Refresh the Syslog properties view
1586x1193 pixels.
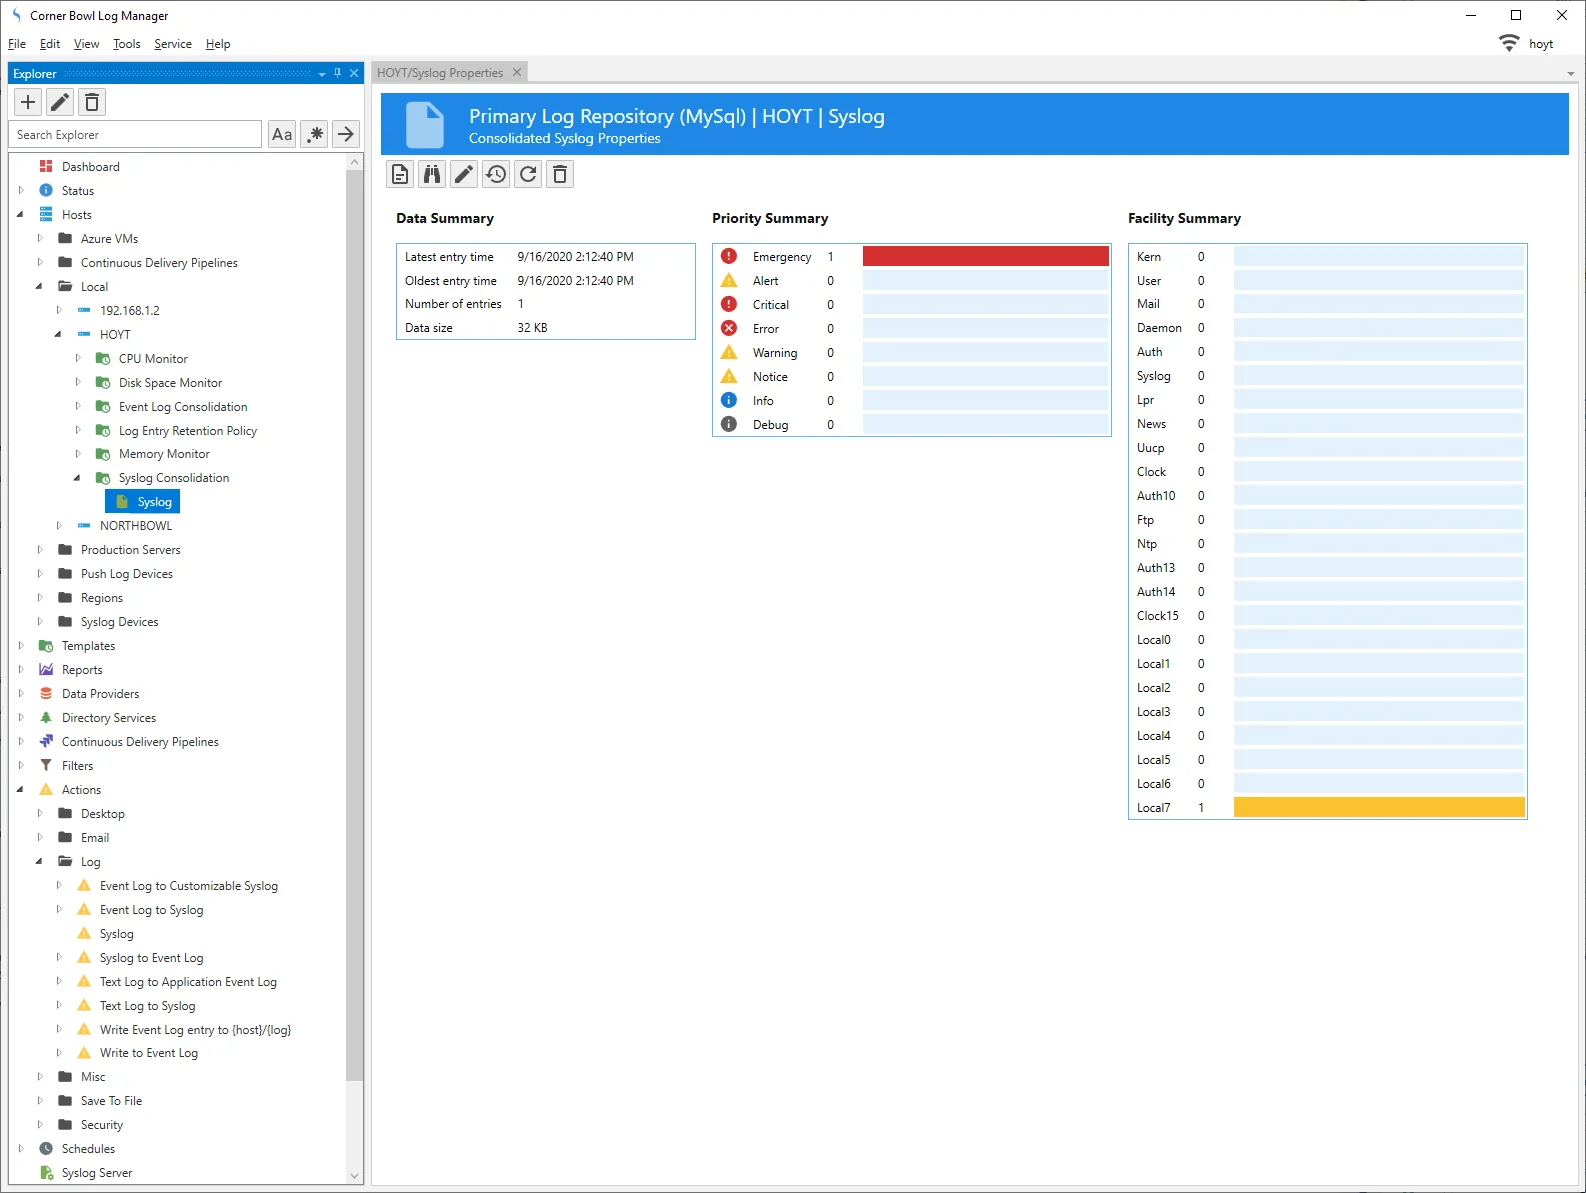[x=528, y=175]
